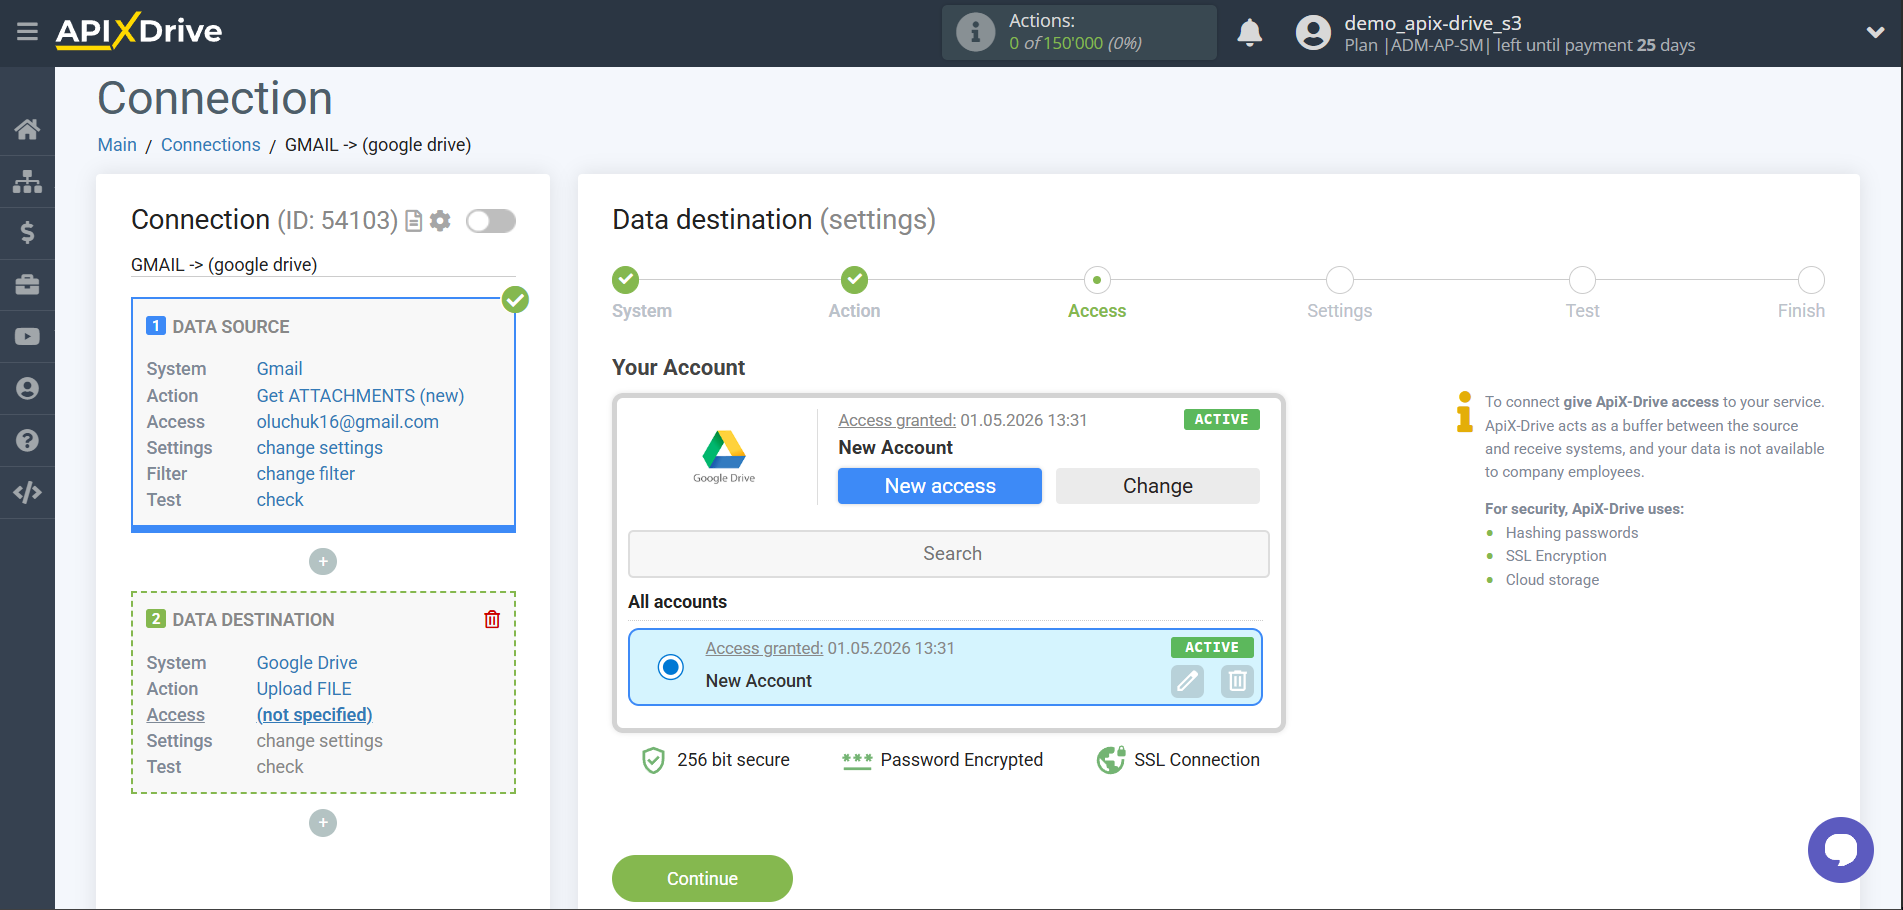Edit the New Account entry pencil icon
Image resolution: width=1903 pixels, height=910 pixels.
click(x=1187, y=681)
